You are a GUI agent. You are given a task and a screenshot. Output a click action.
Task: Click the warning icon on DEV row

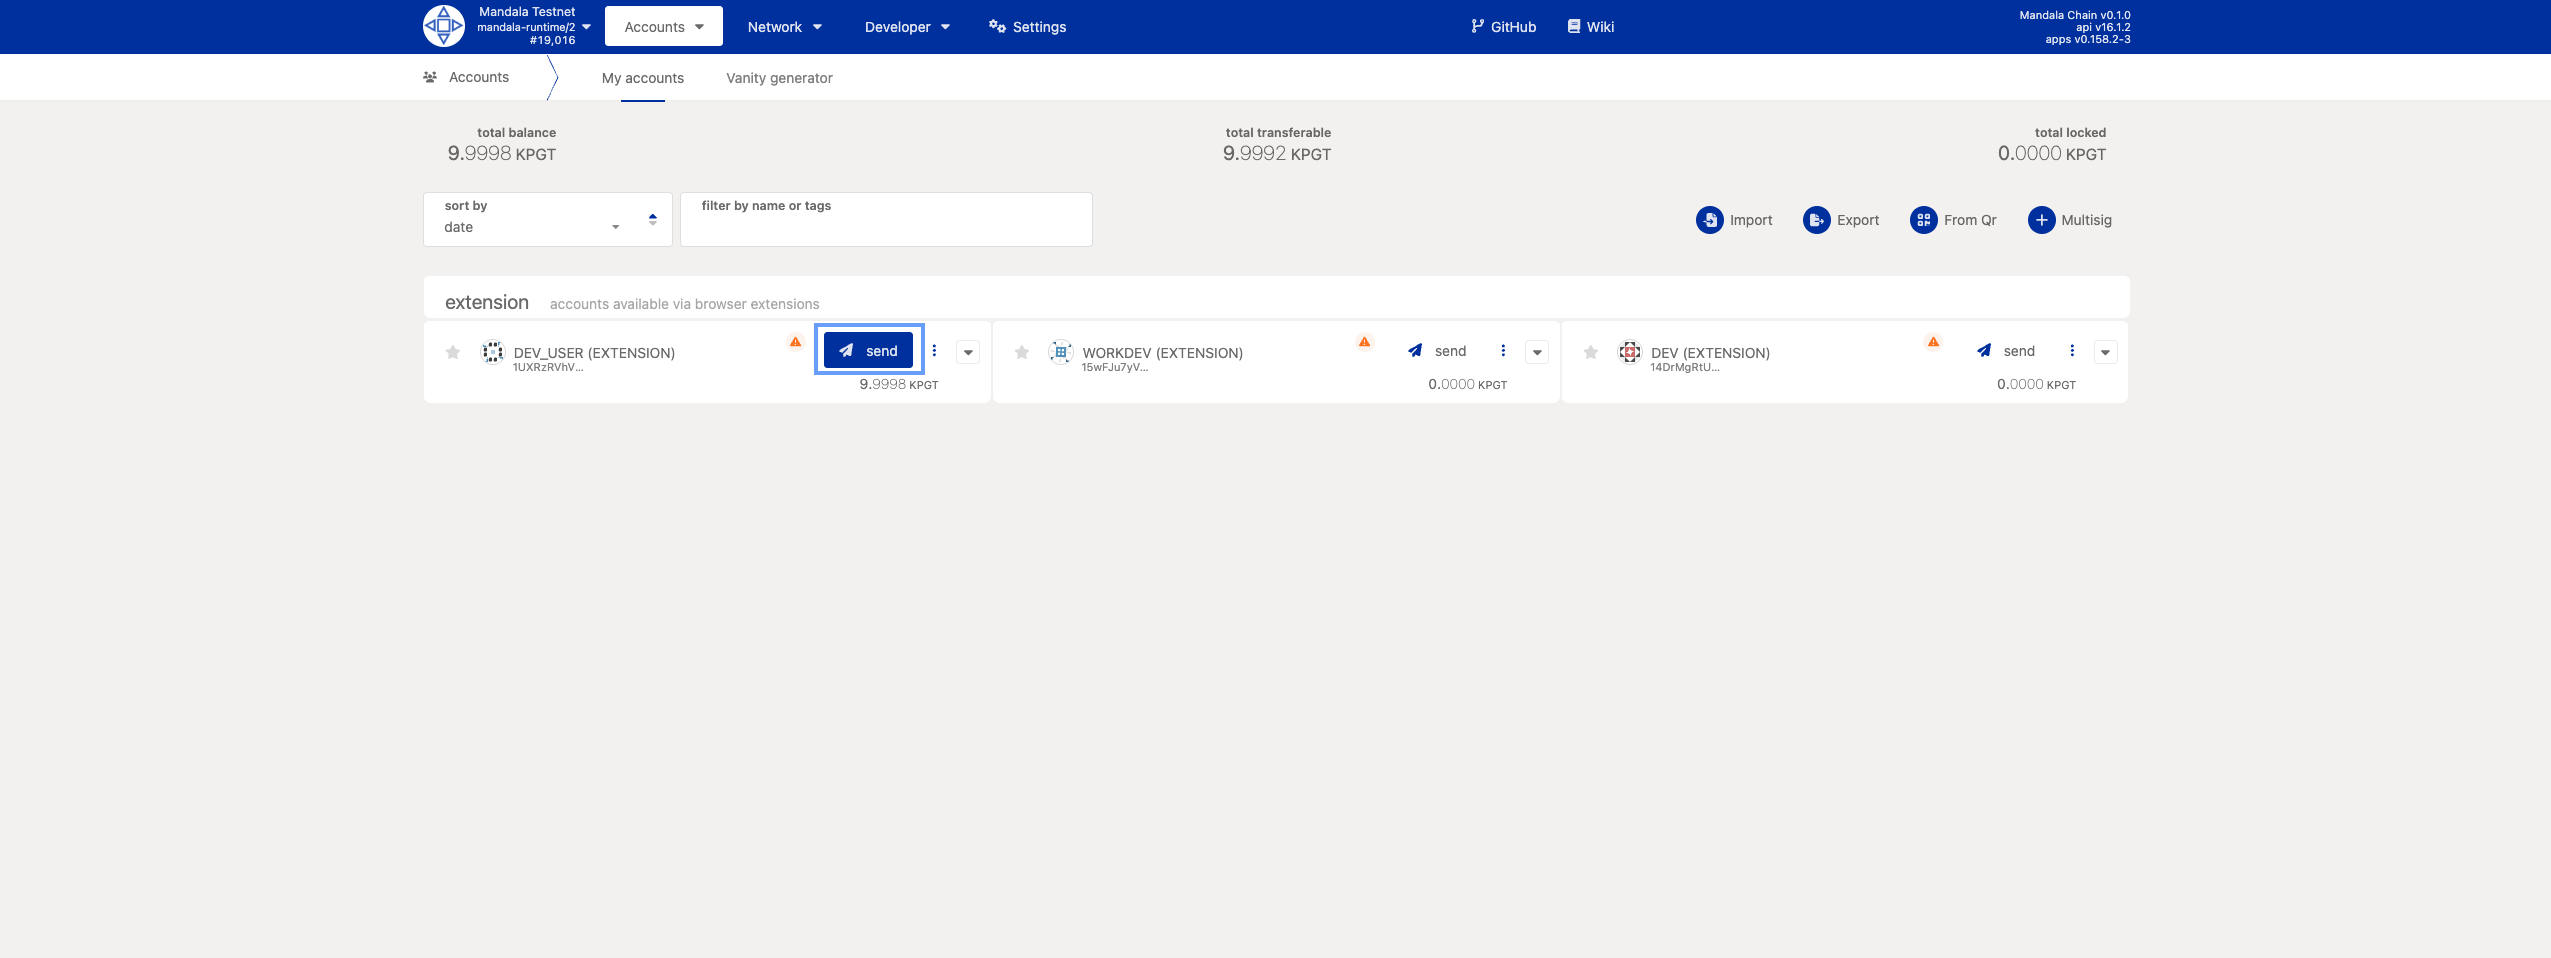click(x=1933, y=342)
